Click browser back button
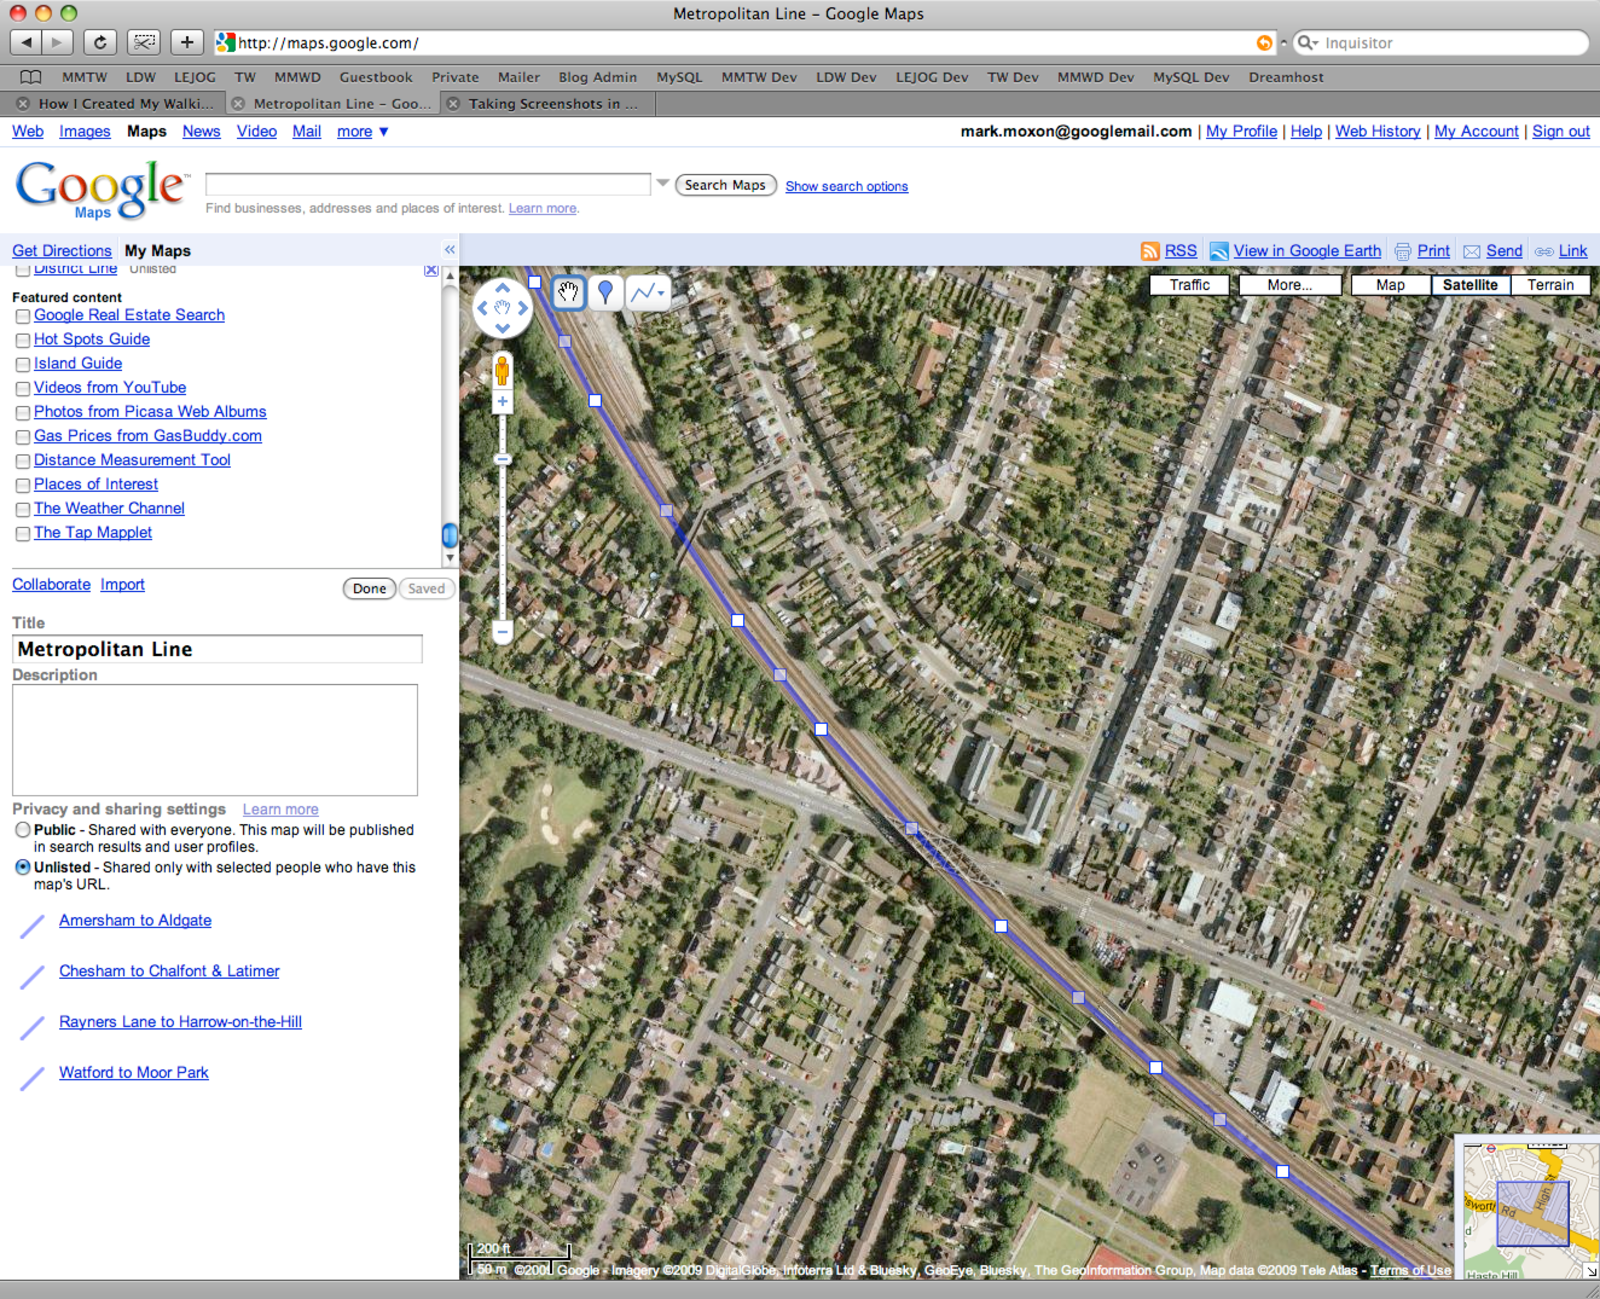This screenshot has width=1600, height=1299. [26, 42]
